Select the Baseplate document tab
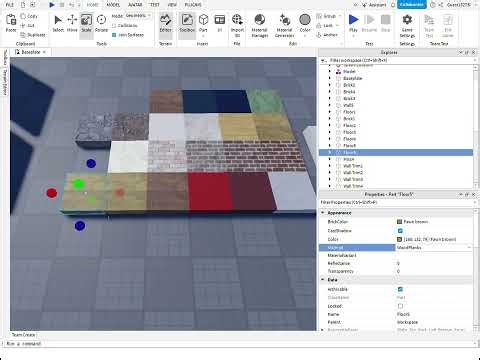The width and height of the screenshot is (480, 360). coord(30,52)
